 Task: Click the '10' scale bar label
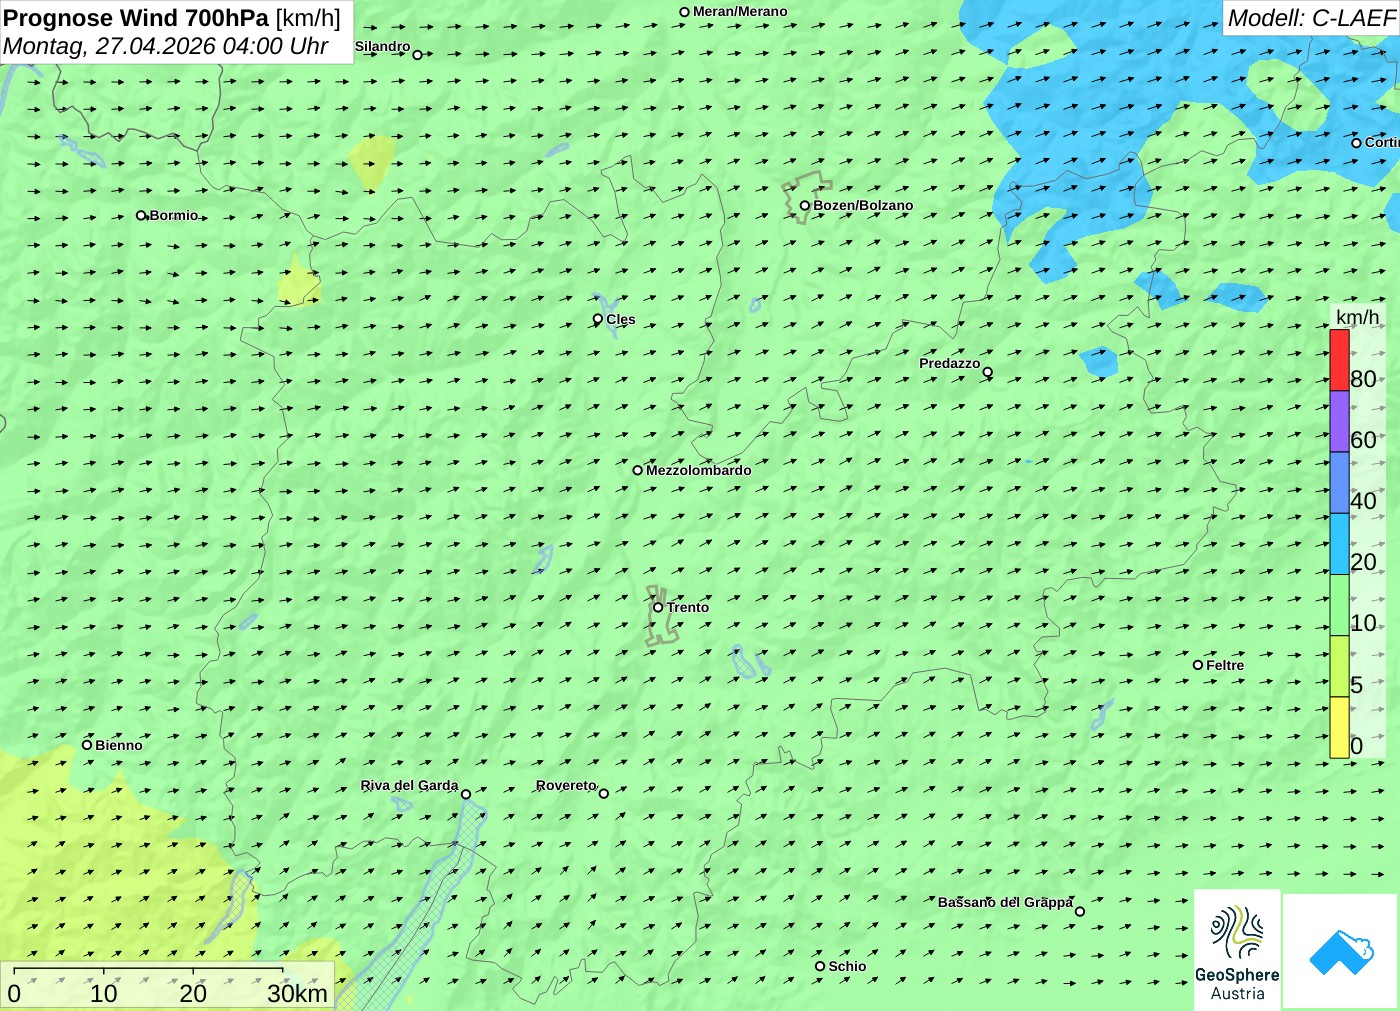pyautogui.click(x=104, y=994)
